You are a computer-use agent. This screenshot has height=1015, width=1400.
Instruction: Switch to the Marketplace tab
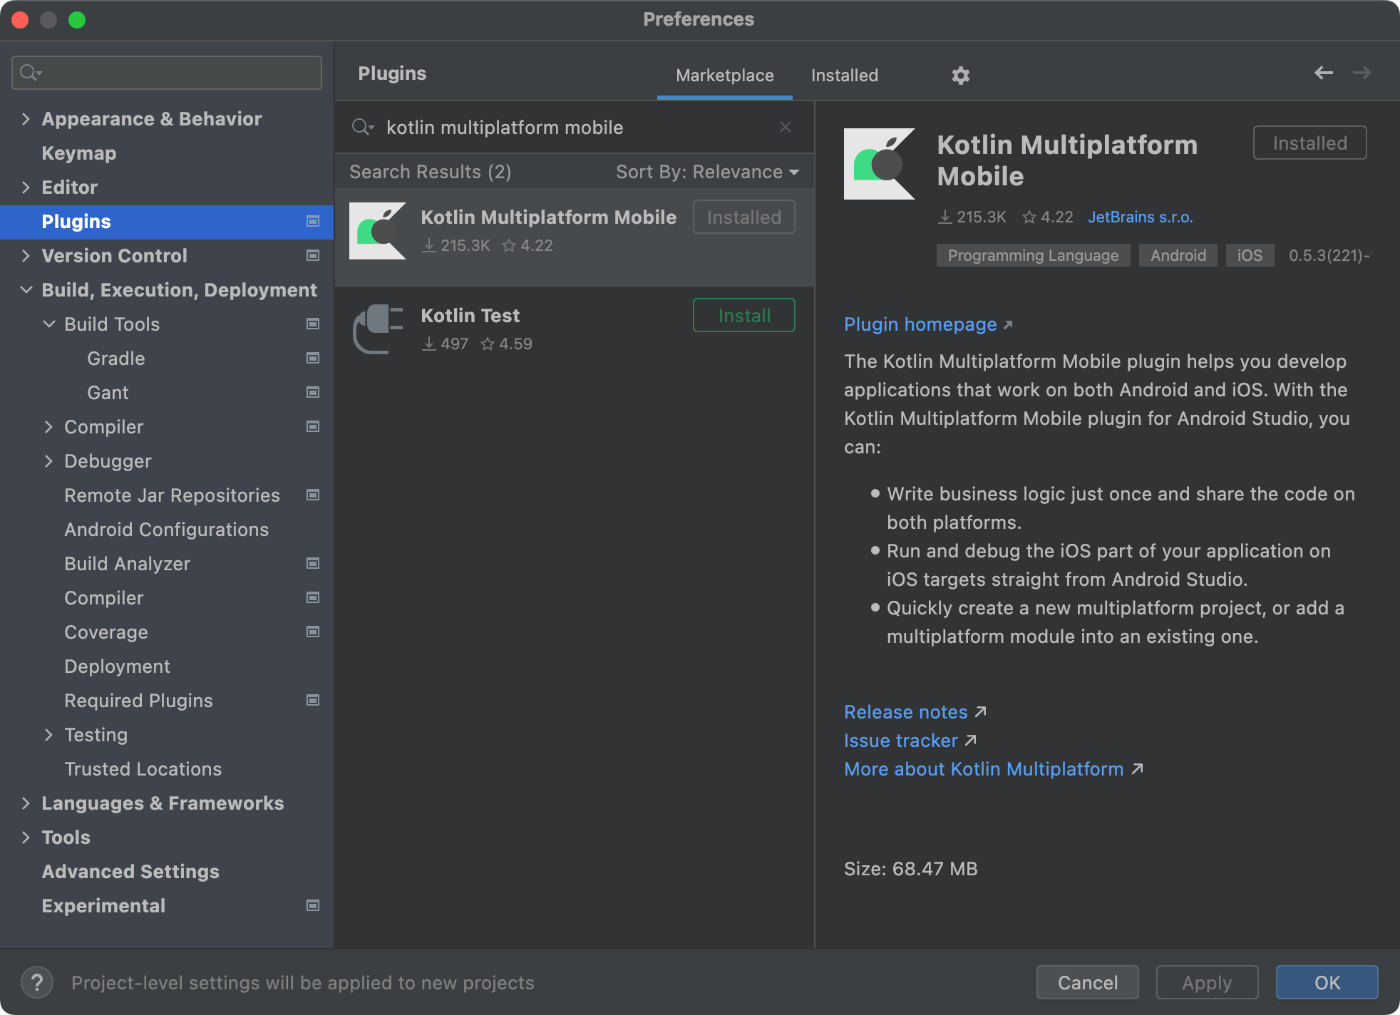[x=725, y=75]
